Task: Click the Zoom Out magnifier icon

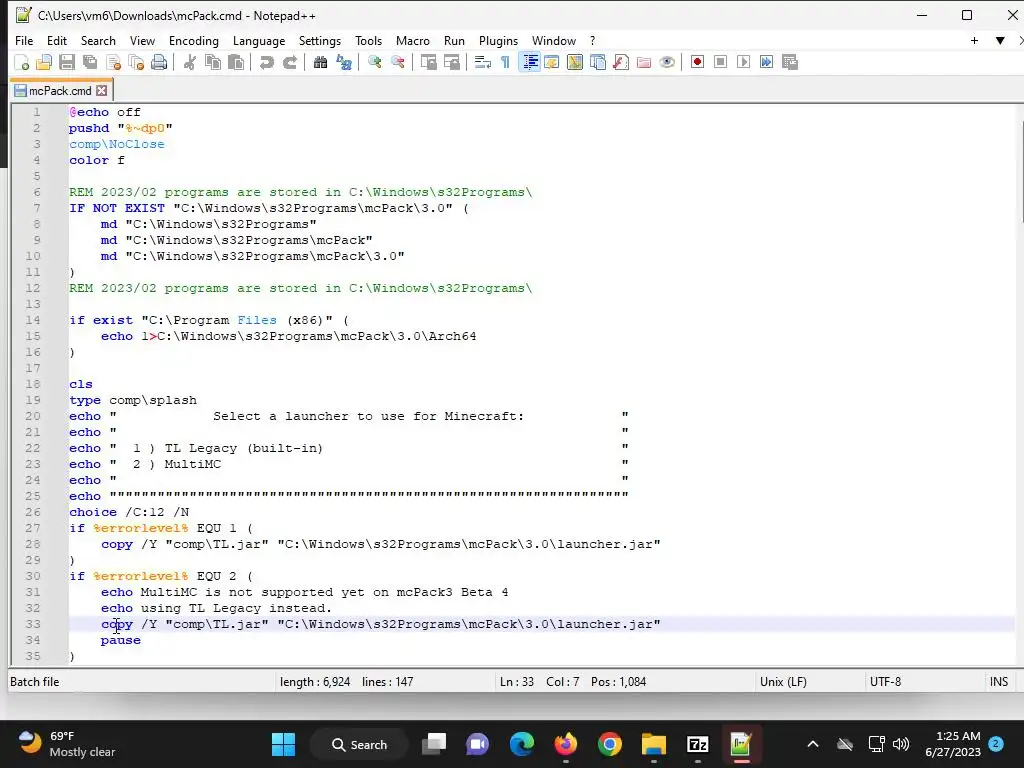Action: click(398, 62)
